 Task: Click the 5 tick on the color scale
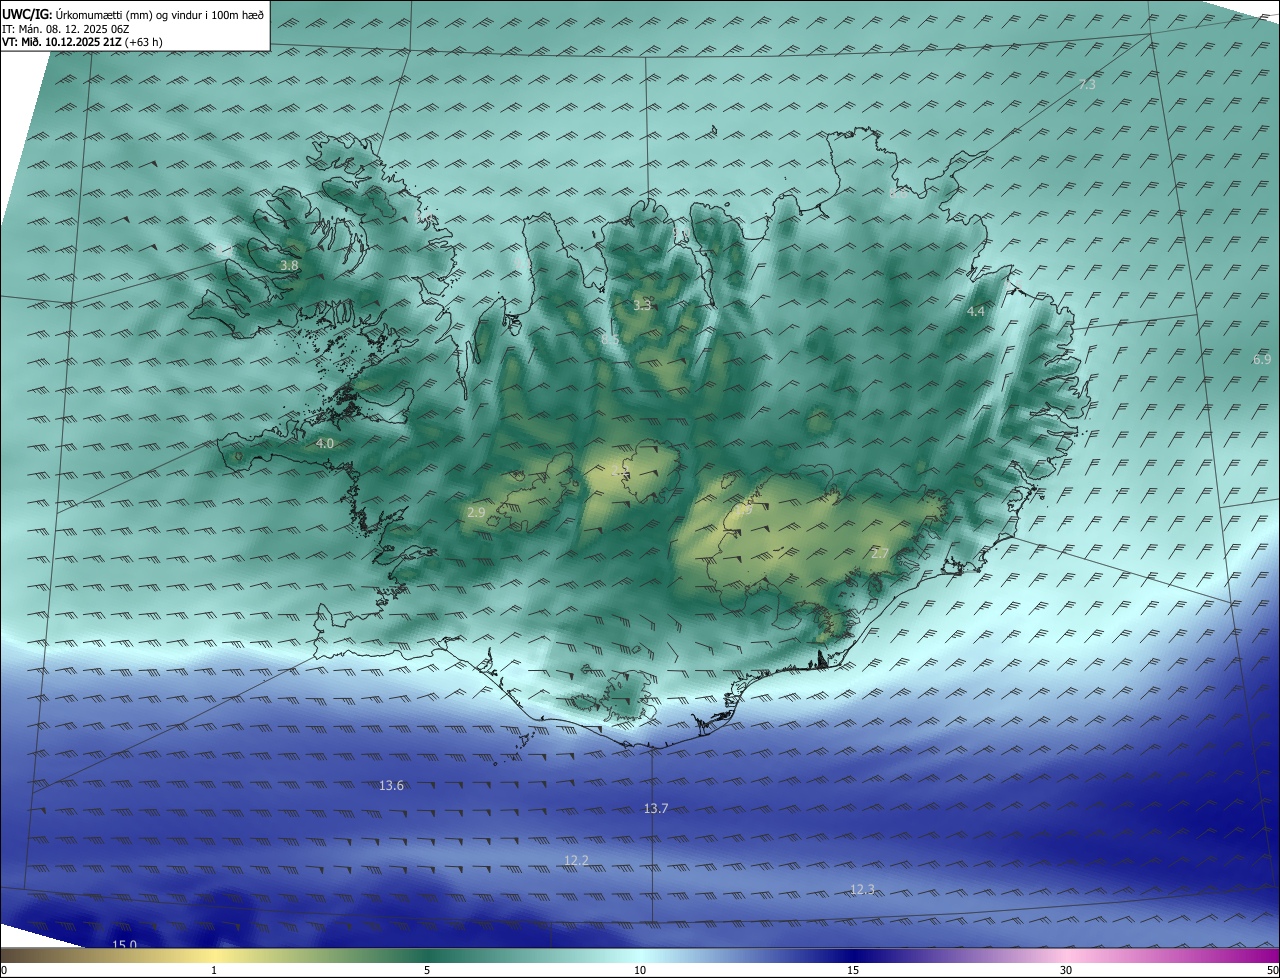[x=427, y=970]
